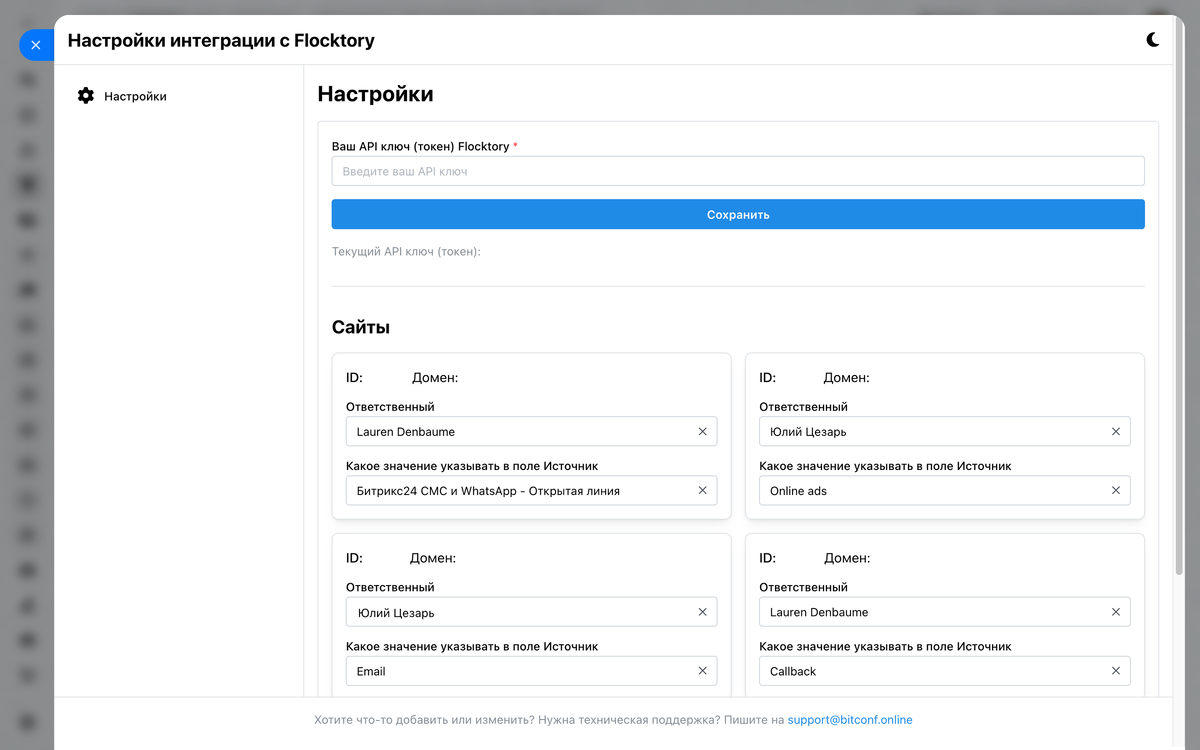Image resolution: width=1200 pixels, height=750 pixels.
Task: Clear the Lauren Denbaume responsible in first site
Action: 702,432
